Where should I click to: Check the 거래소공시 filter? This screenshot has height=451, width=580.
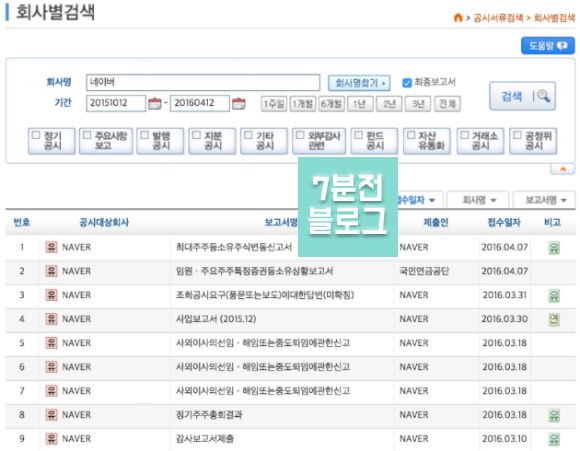tap(465, 135)
